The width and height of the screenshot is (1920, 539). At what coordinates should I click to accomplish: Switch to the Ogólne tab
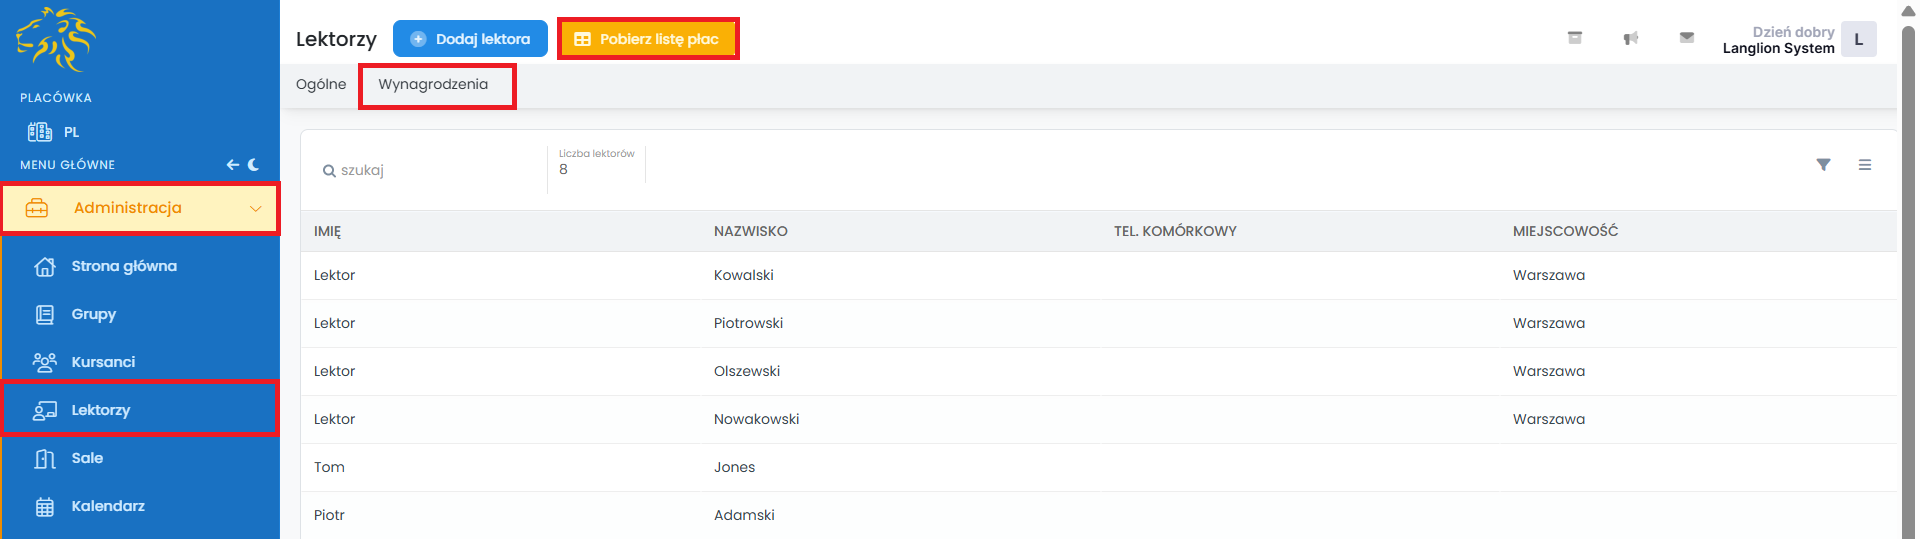(x=321, y=85)
